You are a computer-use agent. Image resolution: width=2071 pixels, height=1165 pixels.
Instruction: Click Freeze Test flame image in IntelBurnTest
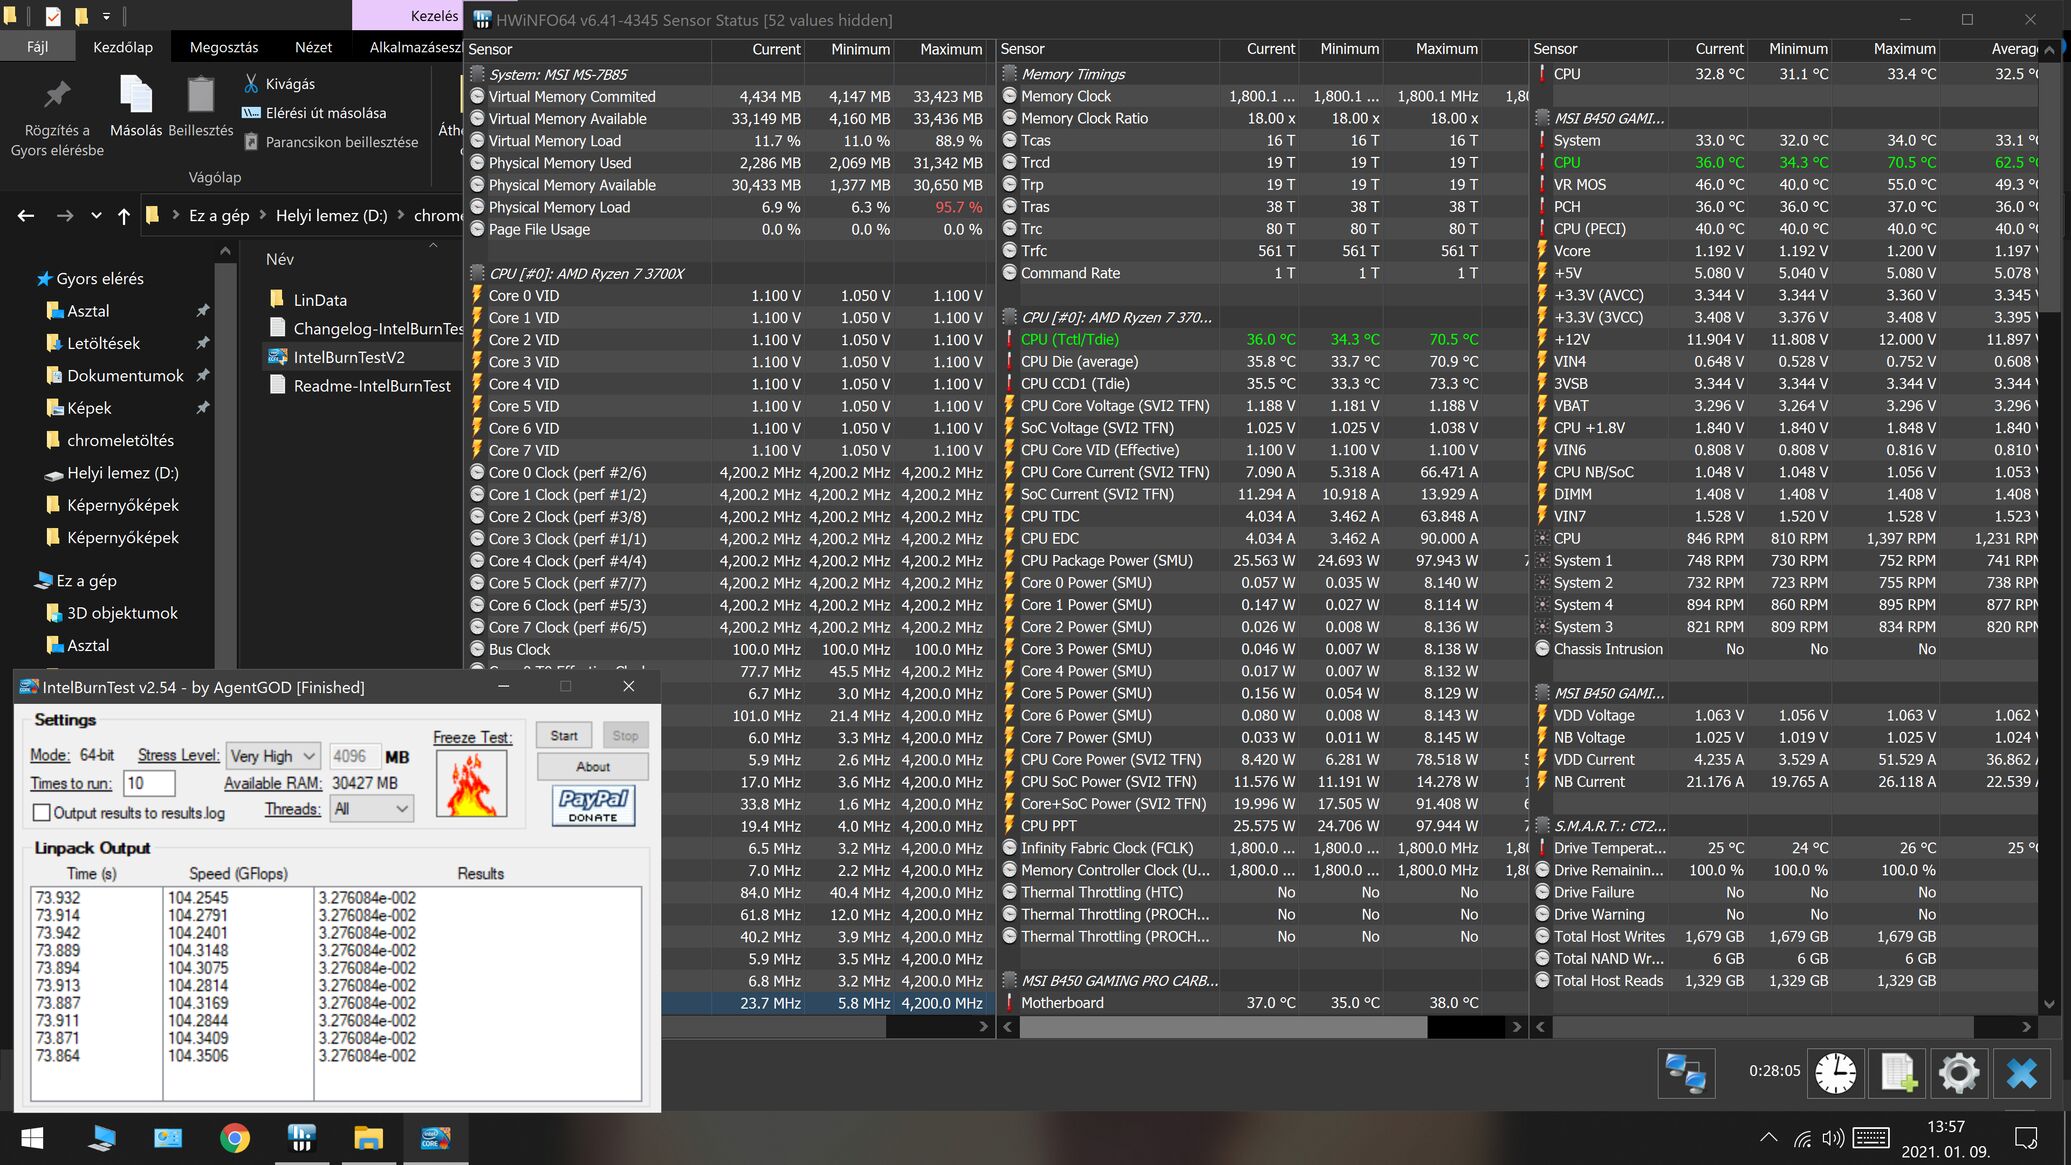point(471,785)
